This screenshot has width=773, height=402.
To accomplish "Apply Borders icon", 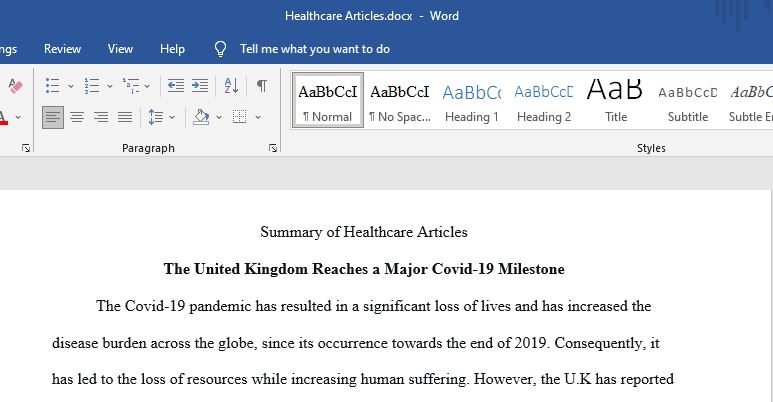I will (240, 117).
